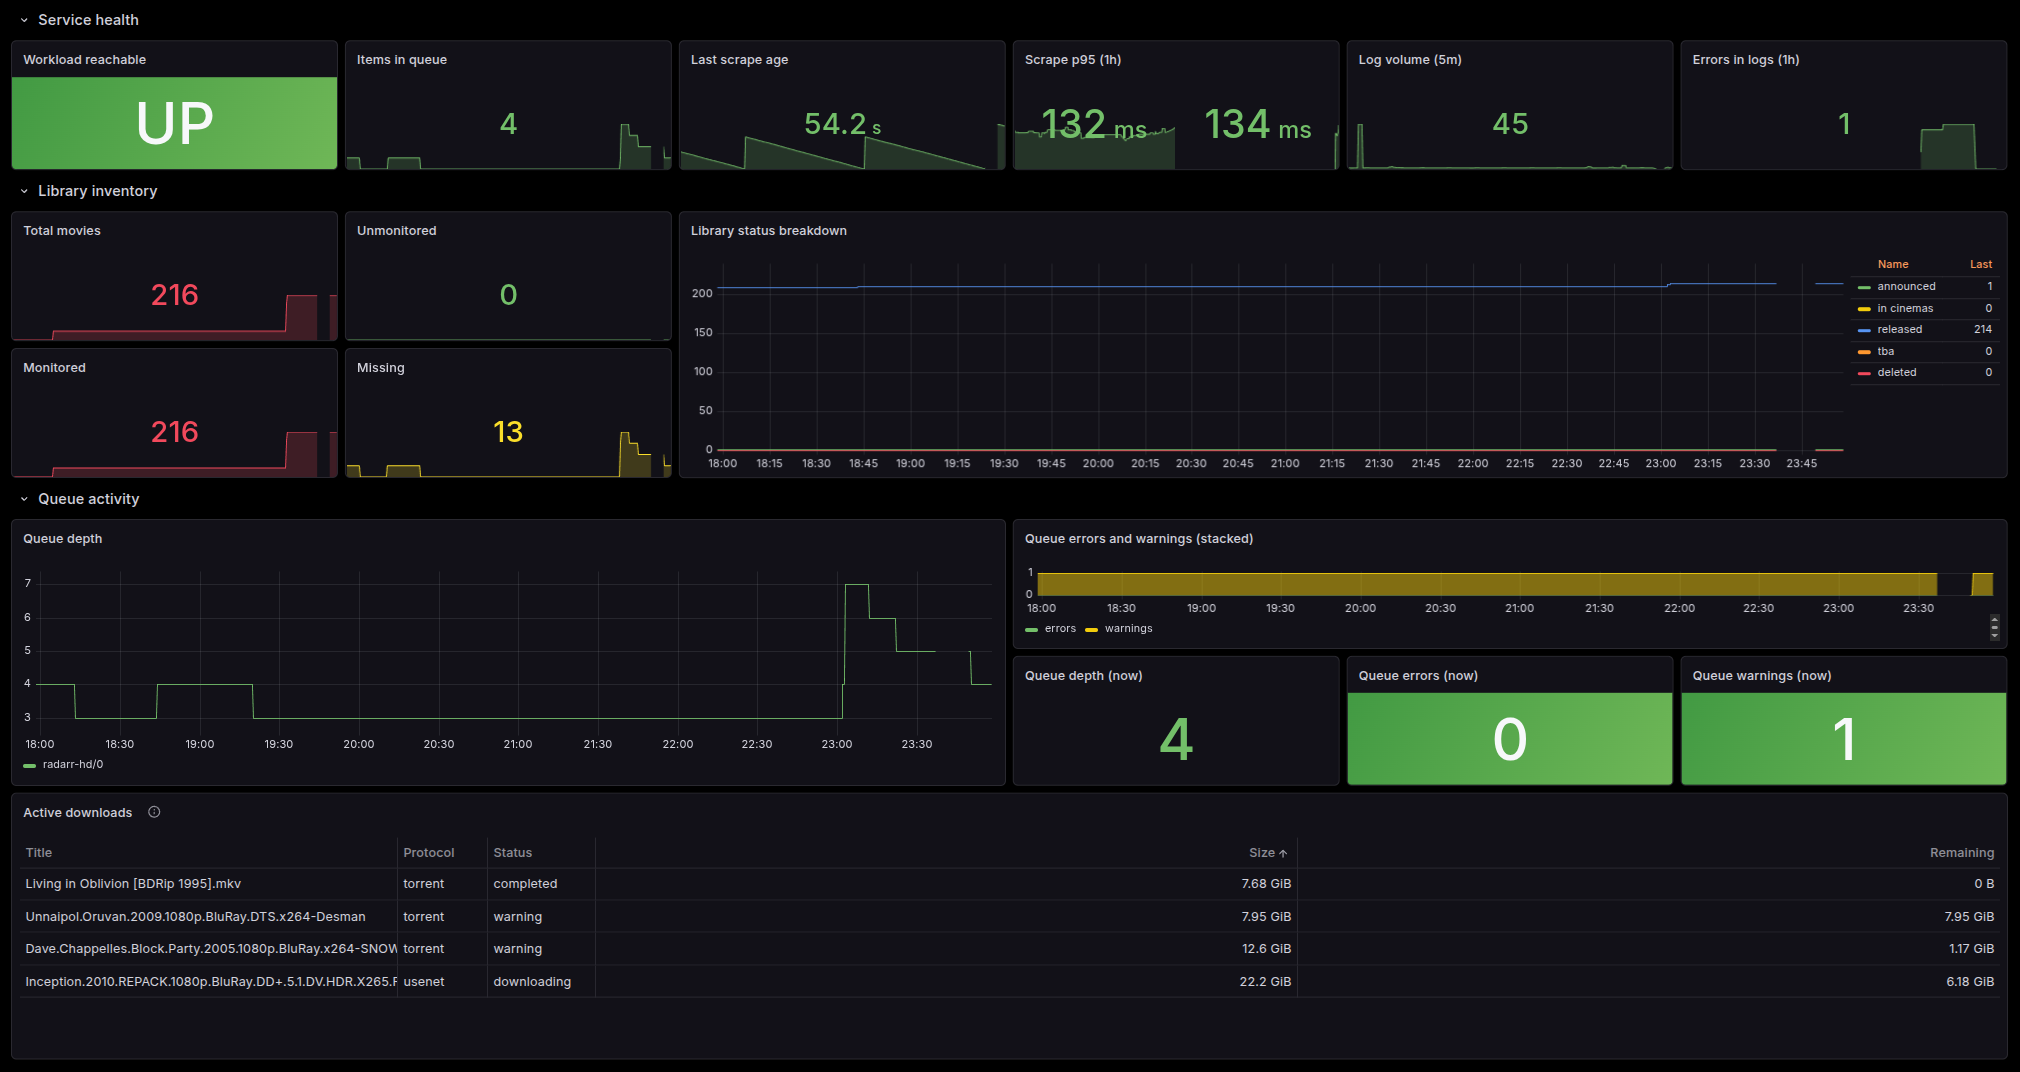This screenshot has height=1072, width=2020.
Task: Open the Log volume (5m) panel title
Action: (1409, 60)
